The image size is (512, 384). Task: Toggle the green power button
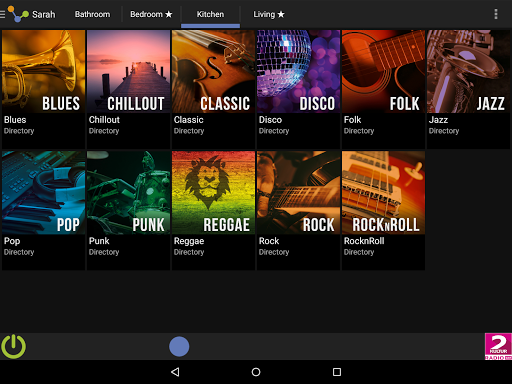(x=14, y=347)
